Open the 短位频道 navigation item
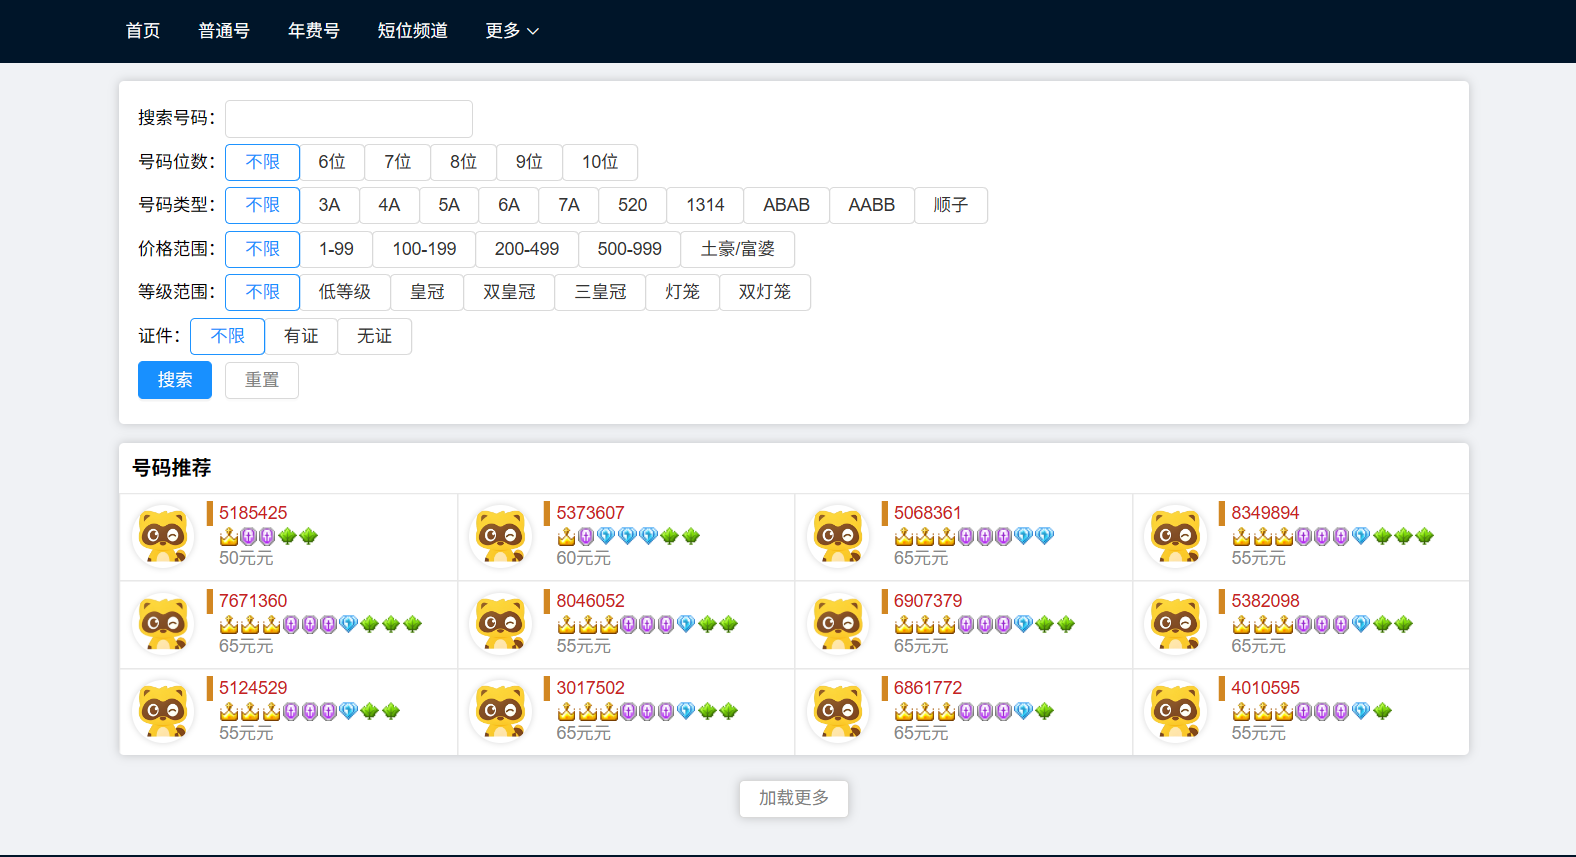This screenshot has height=857, width=1576. coord(412,31)
